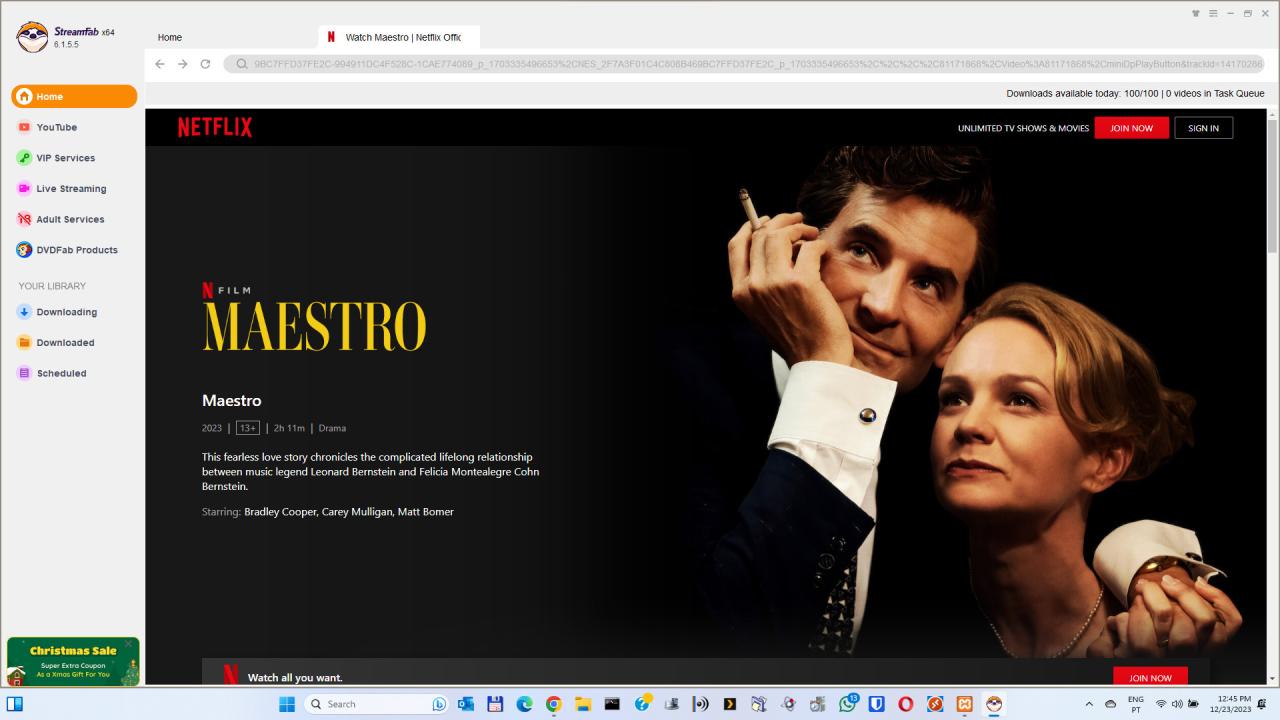This screenshot has height=720, width=1280.
Task: Click cast name Carey Mulligan
Action: [x=357, y=512]
